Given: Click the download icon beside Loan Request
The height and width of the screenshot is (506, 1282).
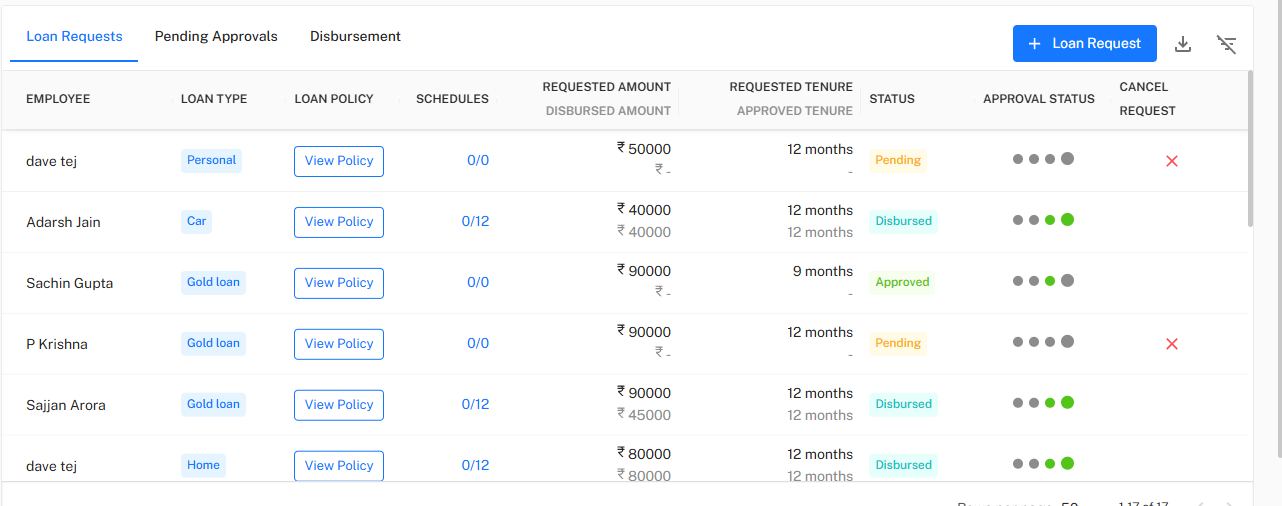Looking at the screenshot, I should click(1183, 44).
